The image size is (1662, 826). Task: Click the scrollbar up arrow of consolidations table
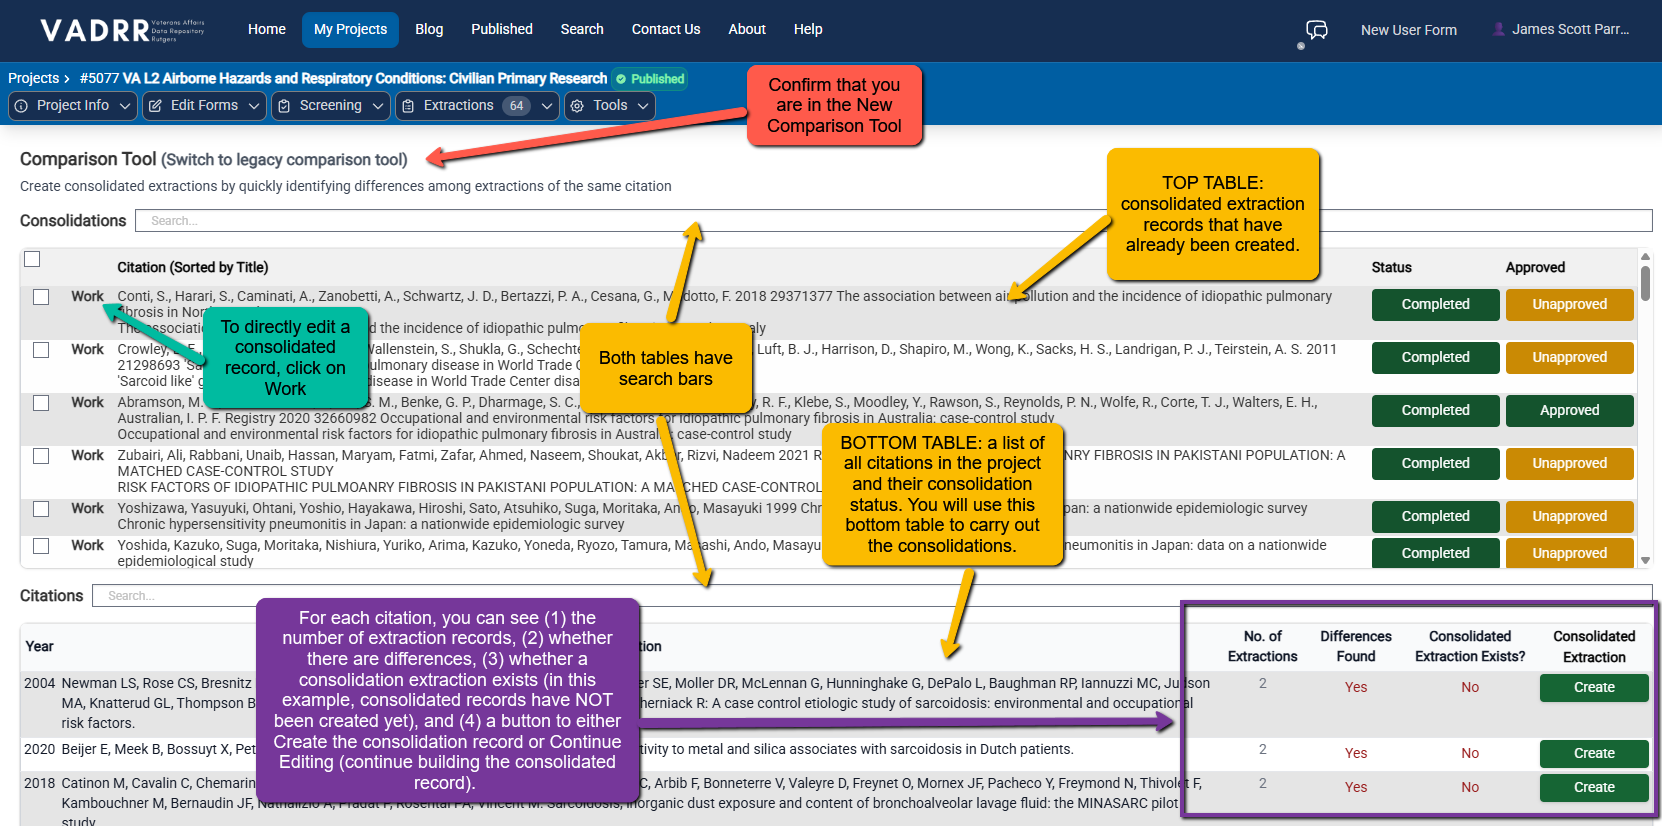tap(1645, 257)
